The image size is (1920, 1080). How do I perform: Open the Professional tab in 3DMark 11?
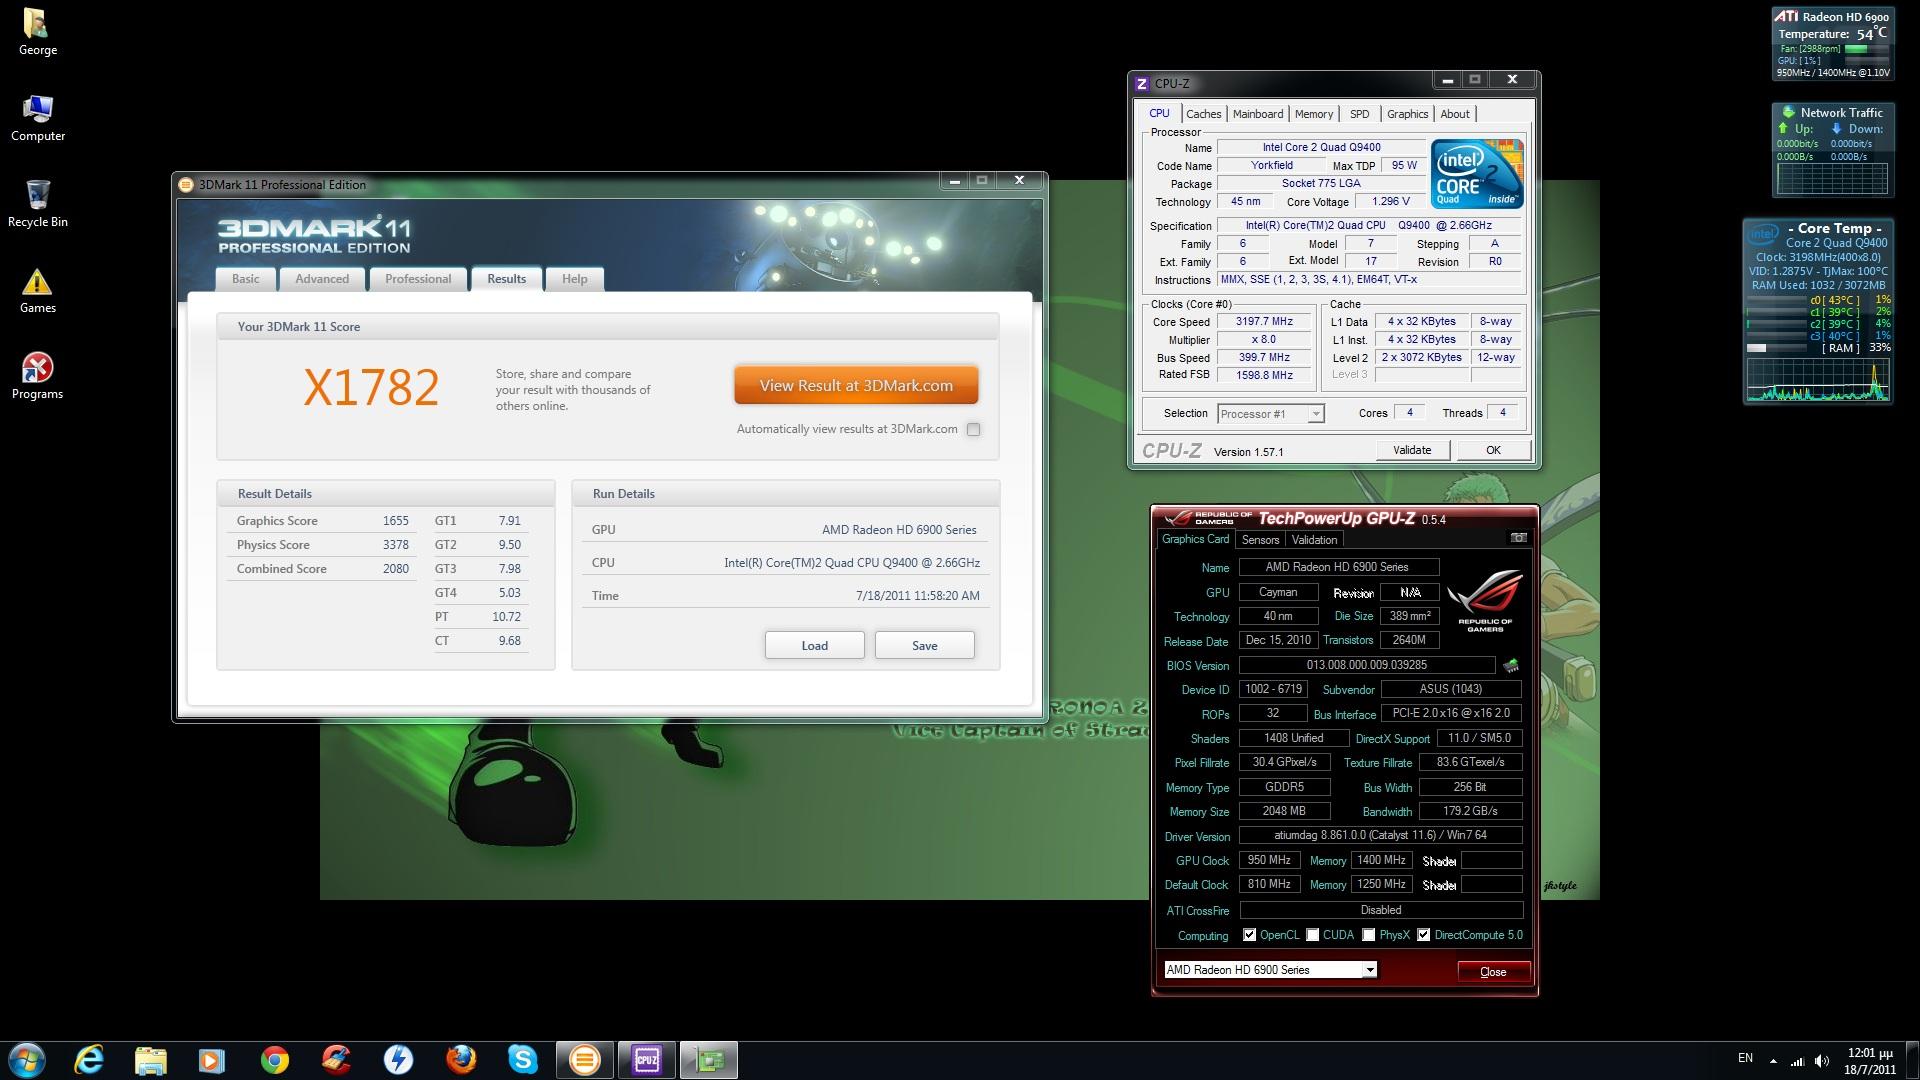(418, 279)
